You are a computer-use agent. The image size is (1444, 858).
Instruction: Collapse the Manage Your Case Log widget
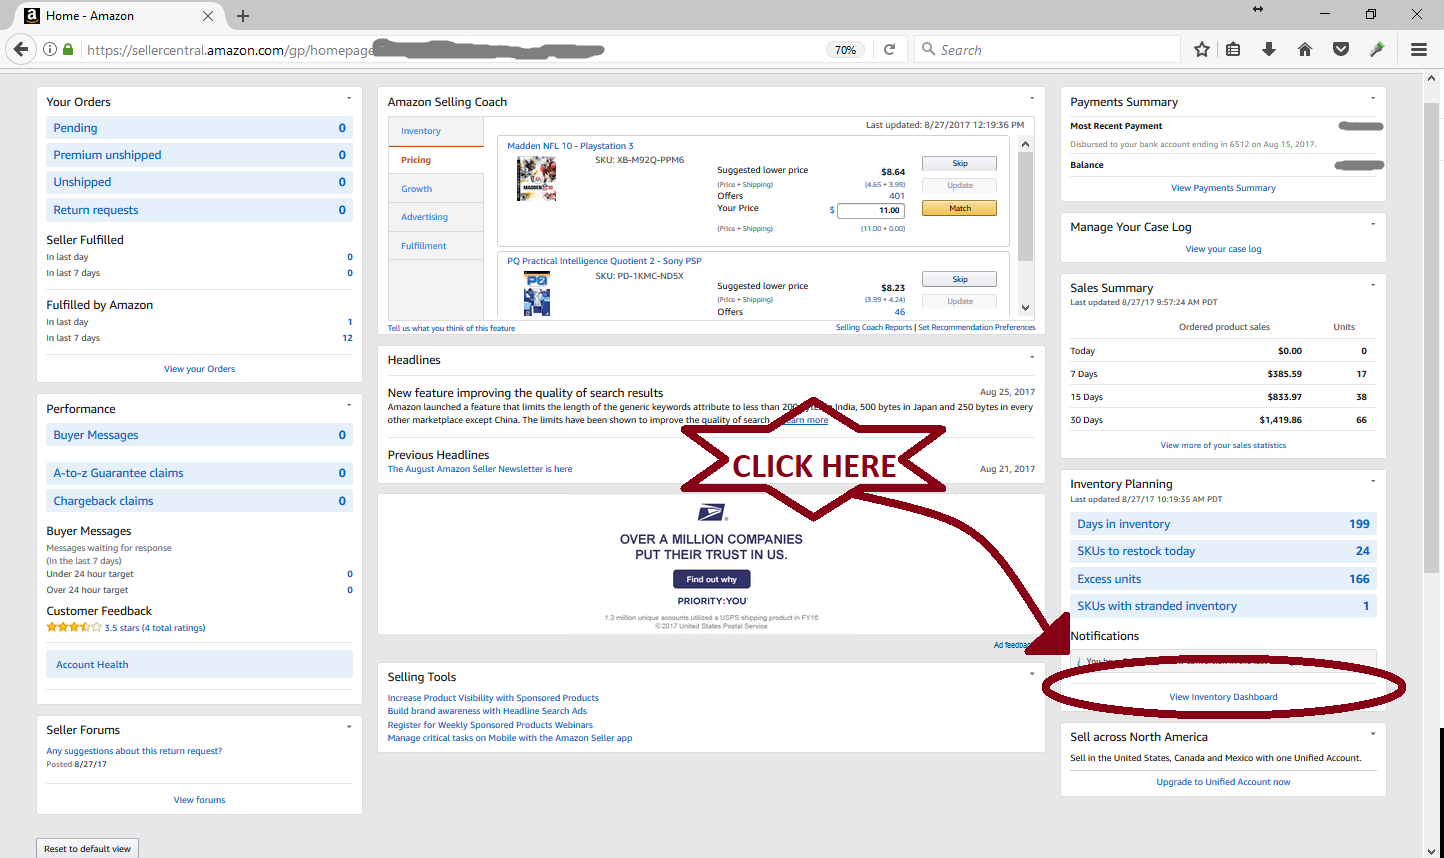tap(1373, 223)
